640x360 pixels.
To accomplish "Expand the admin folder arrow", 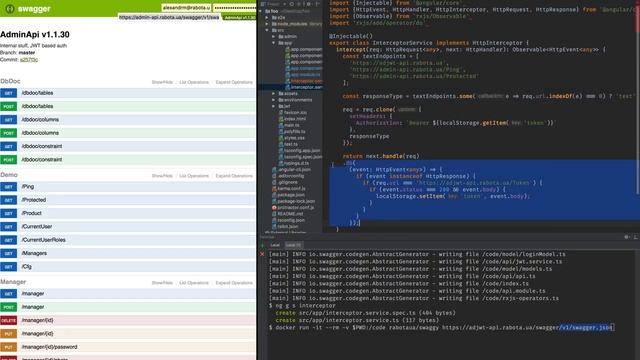I will (x=273, y=37).
